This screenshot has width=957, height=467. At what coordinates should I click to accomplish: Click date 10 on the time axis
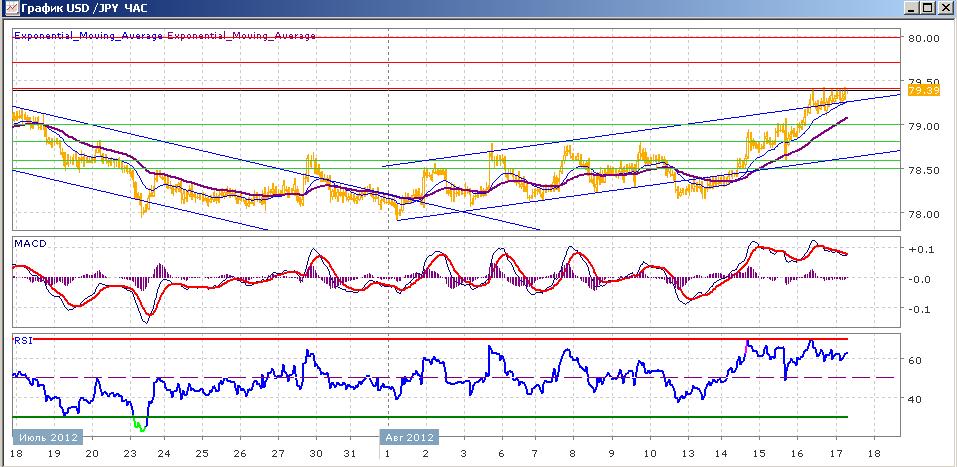(651, 455)
